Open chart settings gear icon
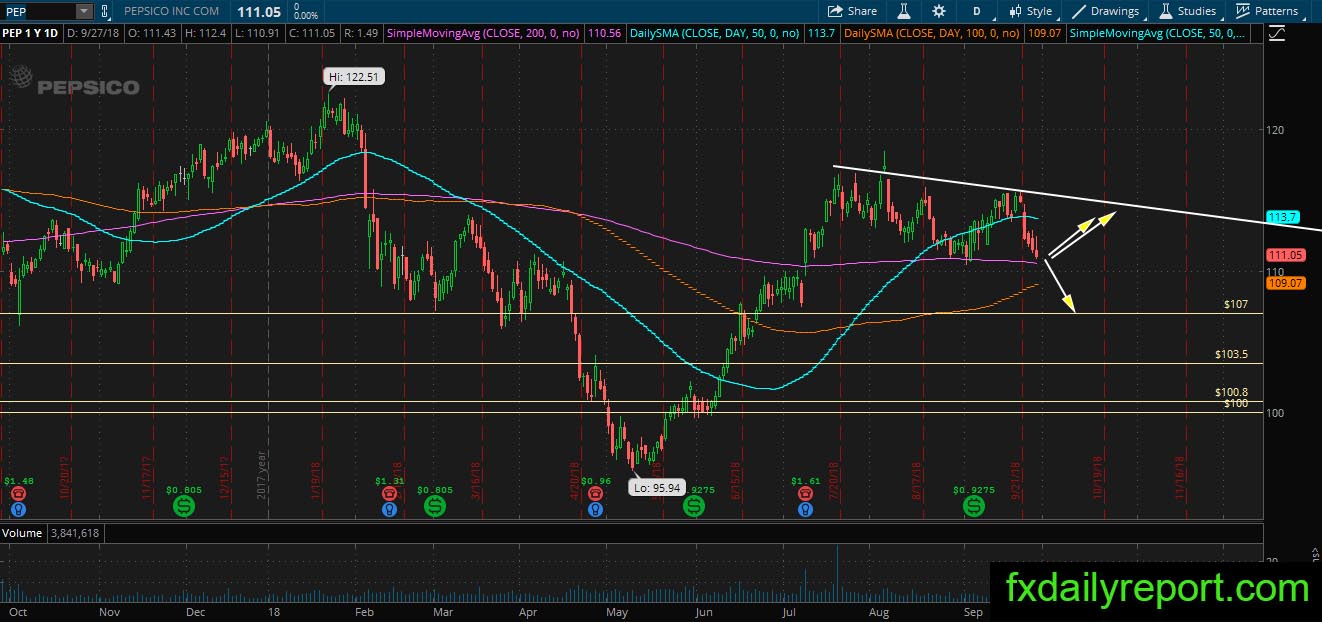Screen dimensions: 1322x622 (x=939, y=11)
